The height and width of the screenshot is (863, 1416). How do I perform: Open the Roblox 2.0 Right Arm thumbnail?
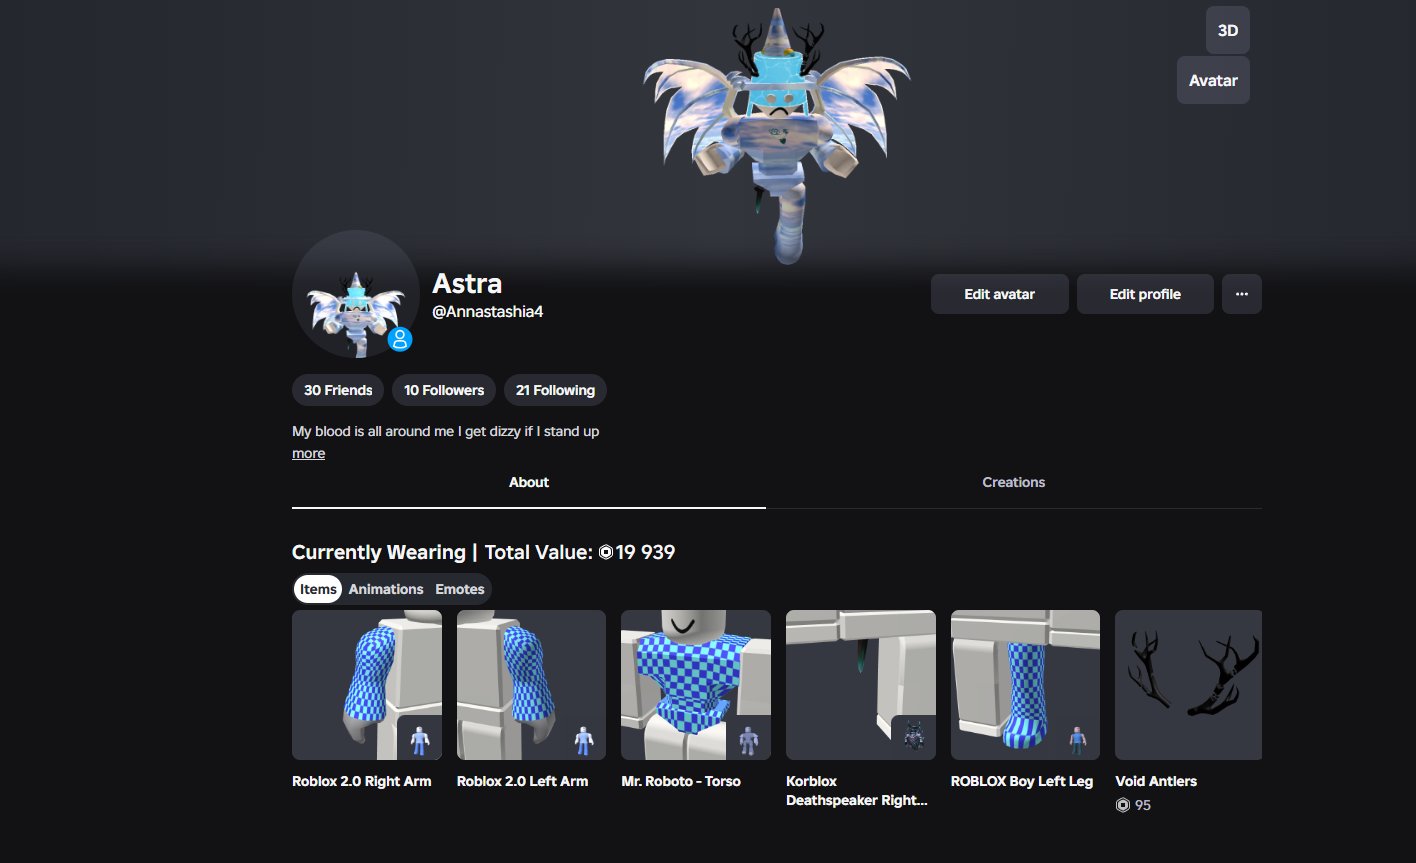pyautogui.click(x=367, y=685)
